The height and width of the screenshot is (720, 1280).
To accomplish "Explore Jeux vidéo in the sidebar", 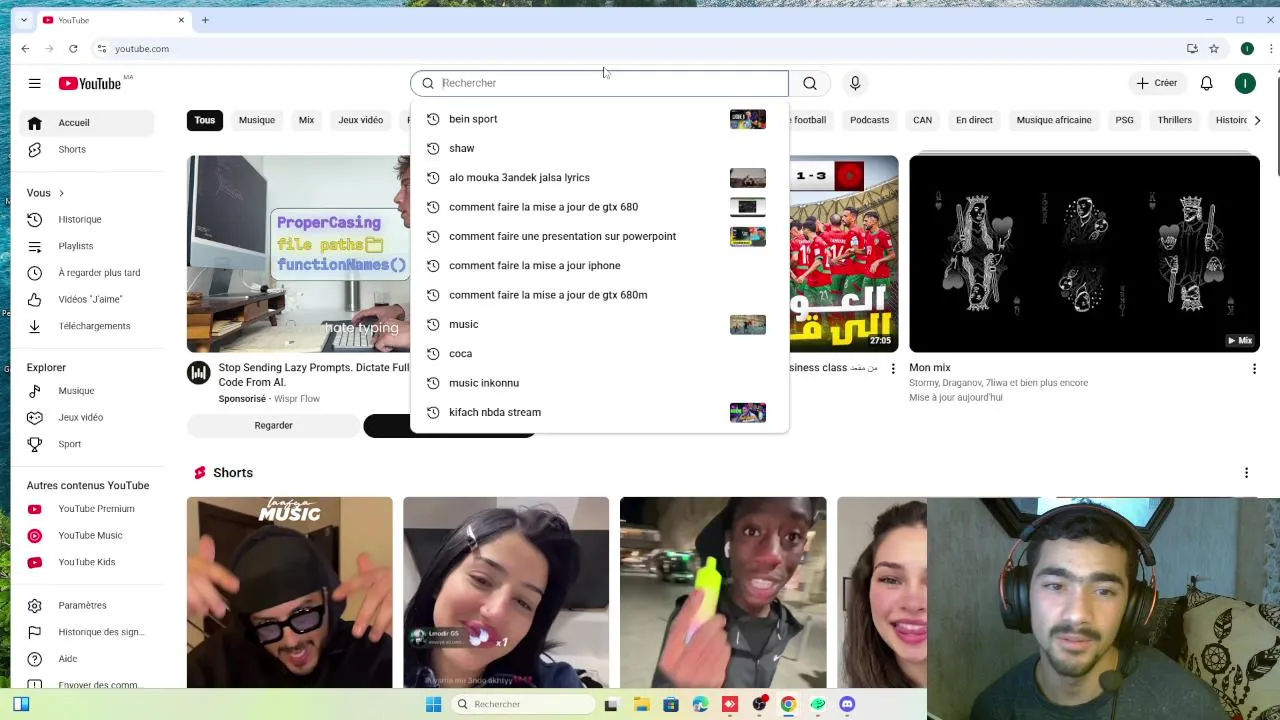I will [86, 417].
